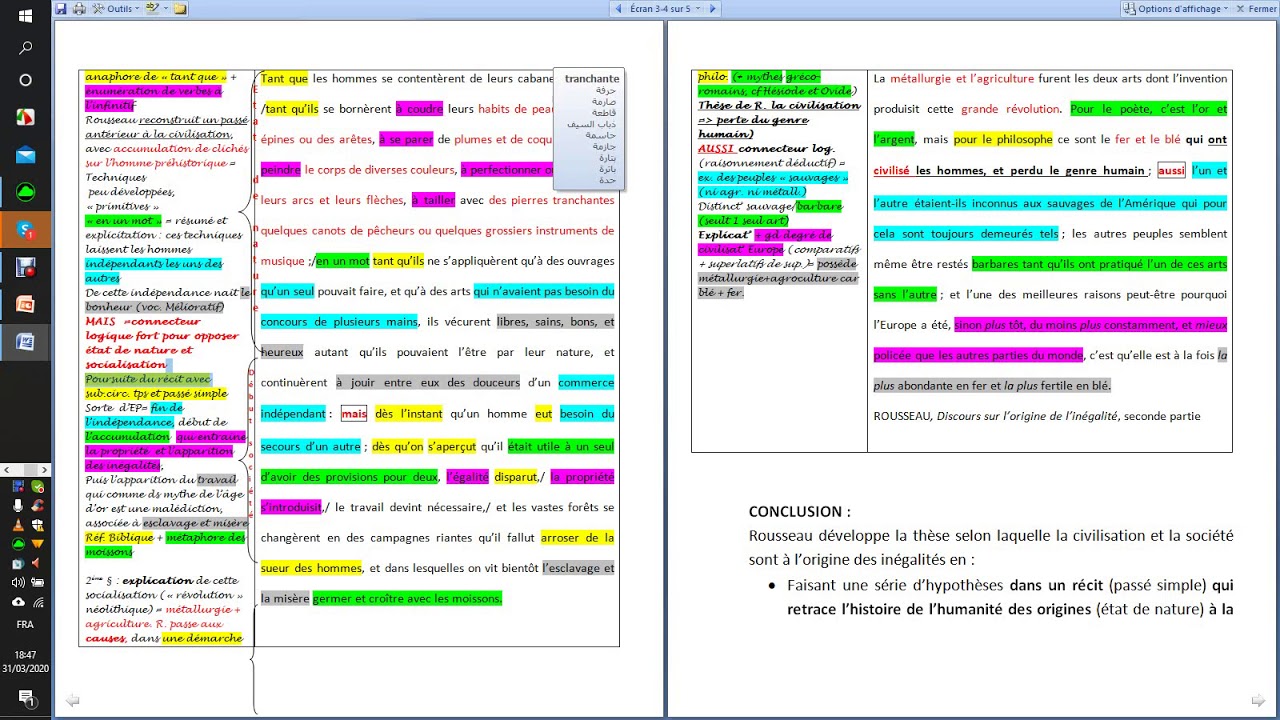Click 'anaphore de « tant que »' annotation
Image resolution: width=1280 pixels, height=720 pixels.
point(156,77)
